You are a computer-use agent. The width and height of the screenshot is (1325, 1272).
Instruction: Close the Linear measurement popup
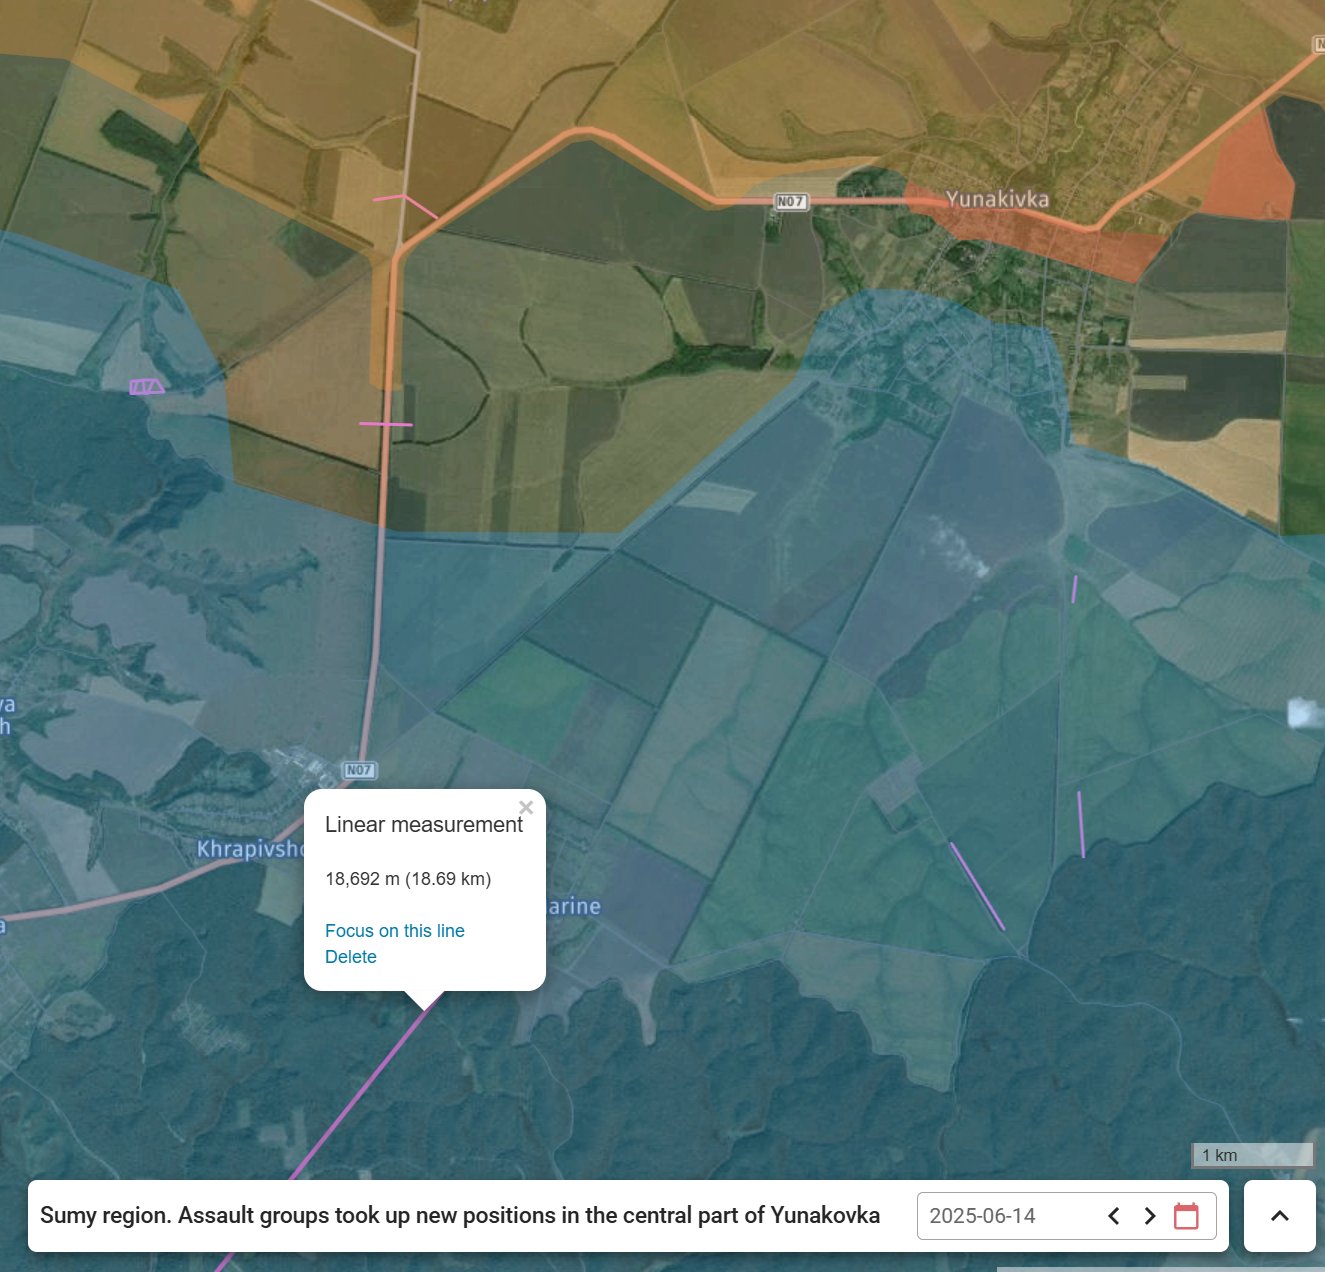[x=526, y=807]
